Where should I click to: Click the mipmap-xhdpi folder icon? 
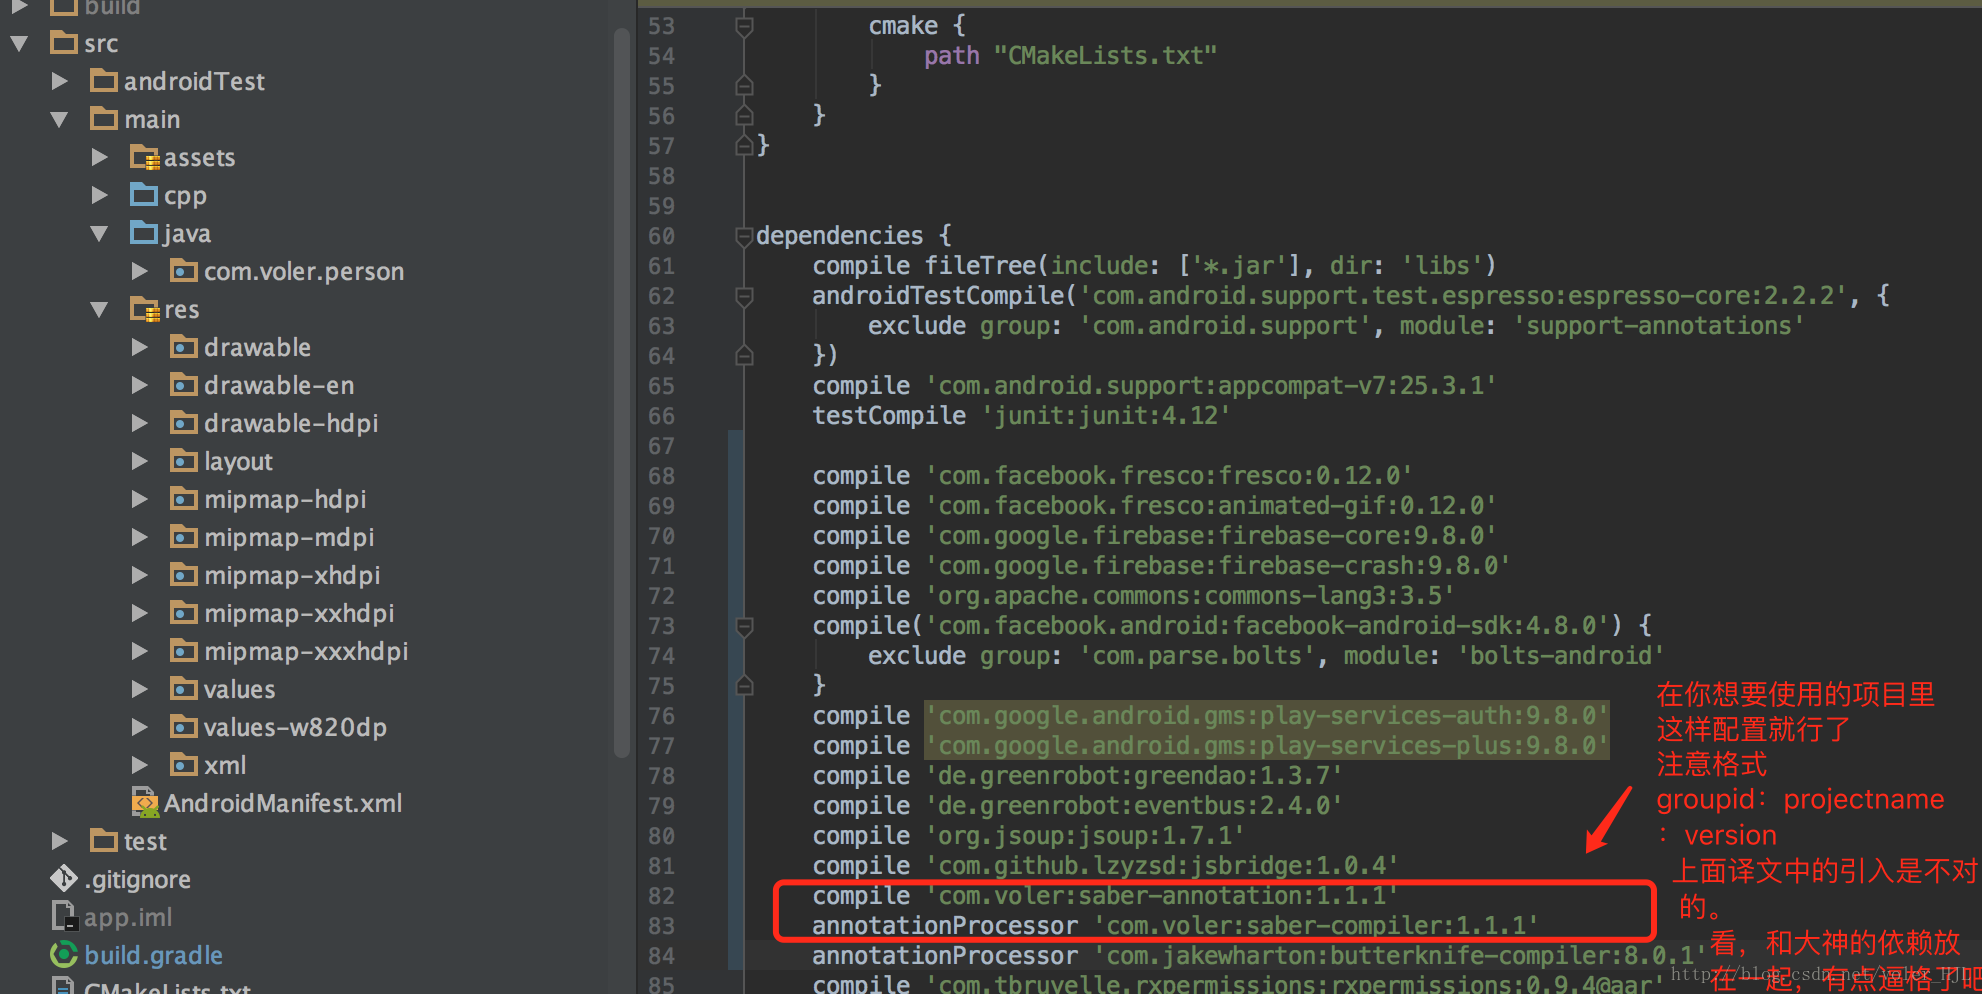coord(184,574)
